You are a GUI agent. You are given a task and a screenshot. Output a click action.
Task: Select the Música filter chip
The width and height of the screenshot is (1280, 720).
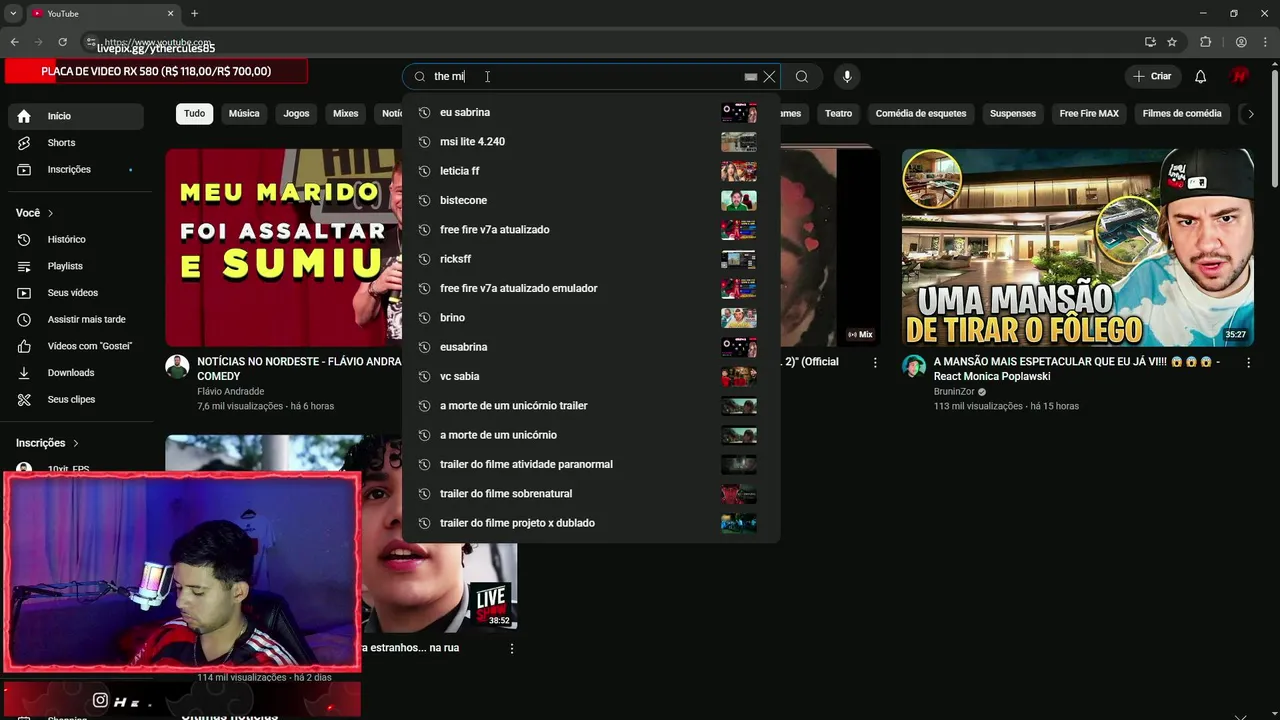point(244,113)
